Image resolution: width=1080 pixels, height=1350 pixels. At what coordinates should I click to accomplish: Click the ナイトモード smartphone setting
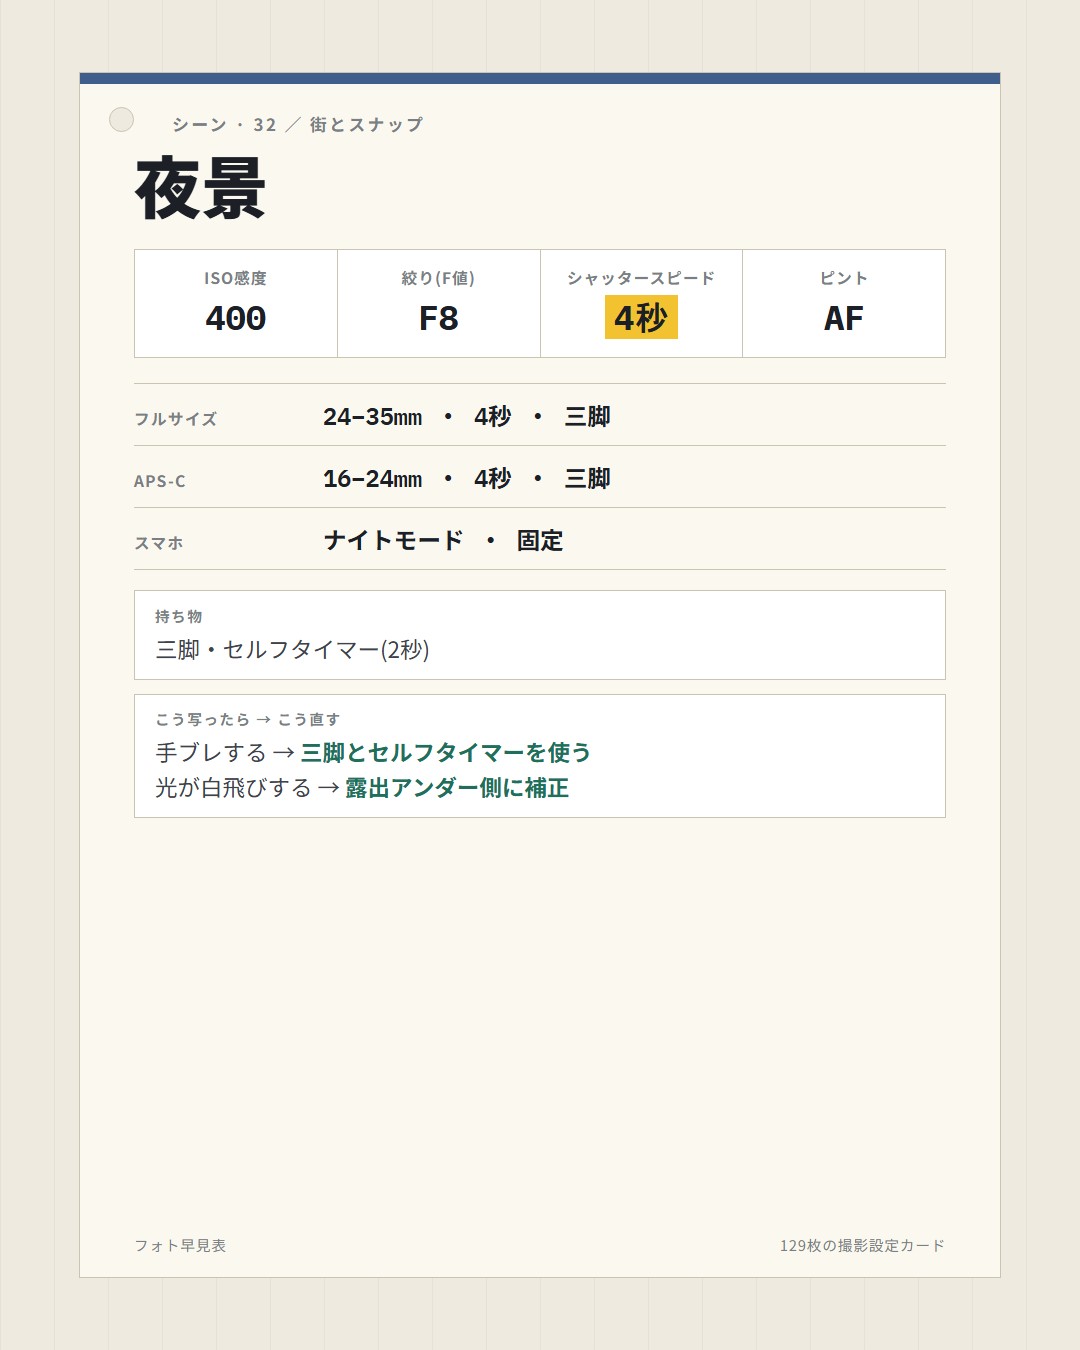point(394,541)
